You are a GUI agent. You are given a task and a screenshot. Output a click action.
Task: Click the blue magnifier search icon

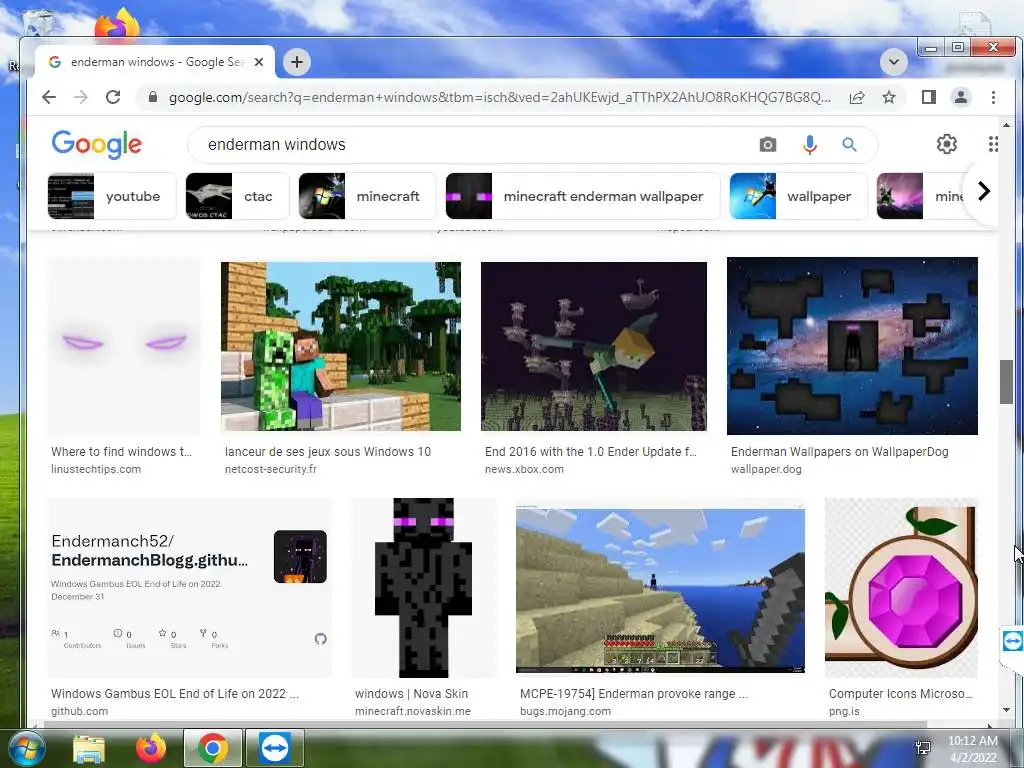(x=849, y=144)
